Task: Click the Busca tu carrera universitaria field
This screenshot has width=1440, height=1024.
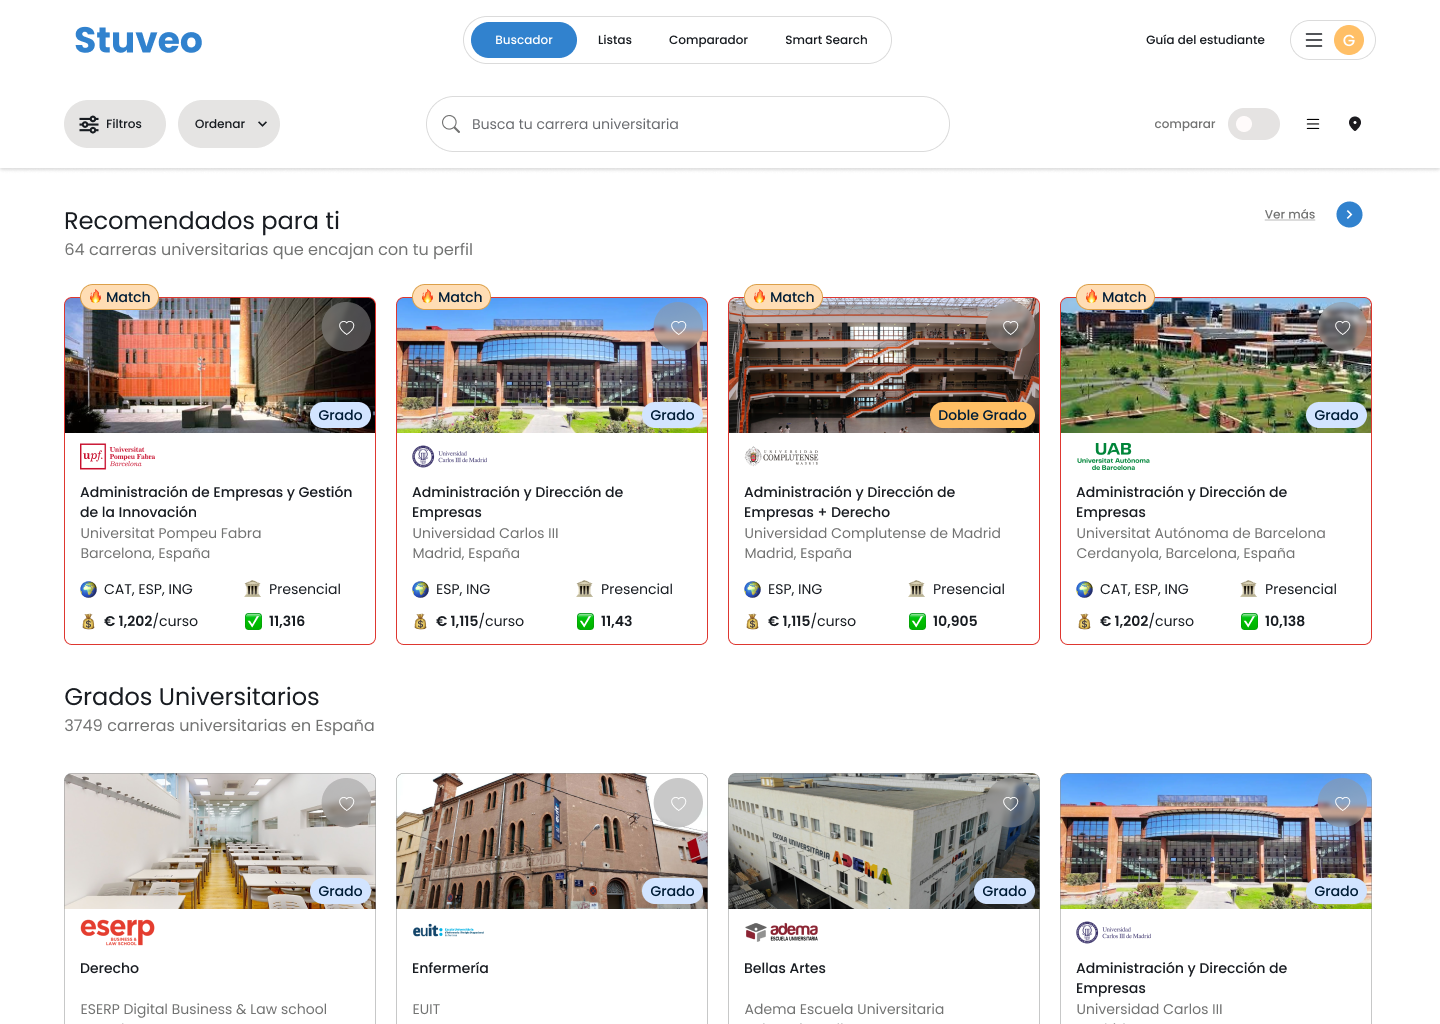Action: (x=688, y=124)
